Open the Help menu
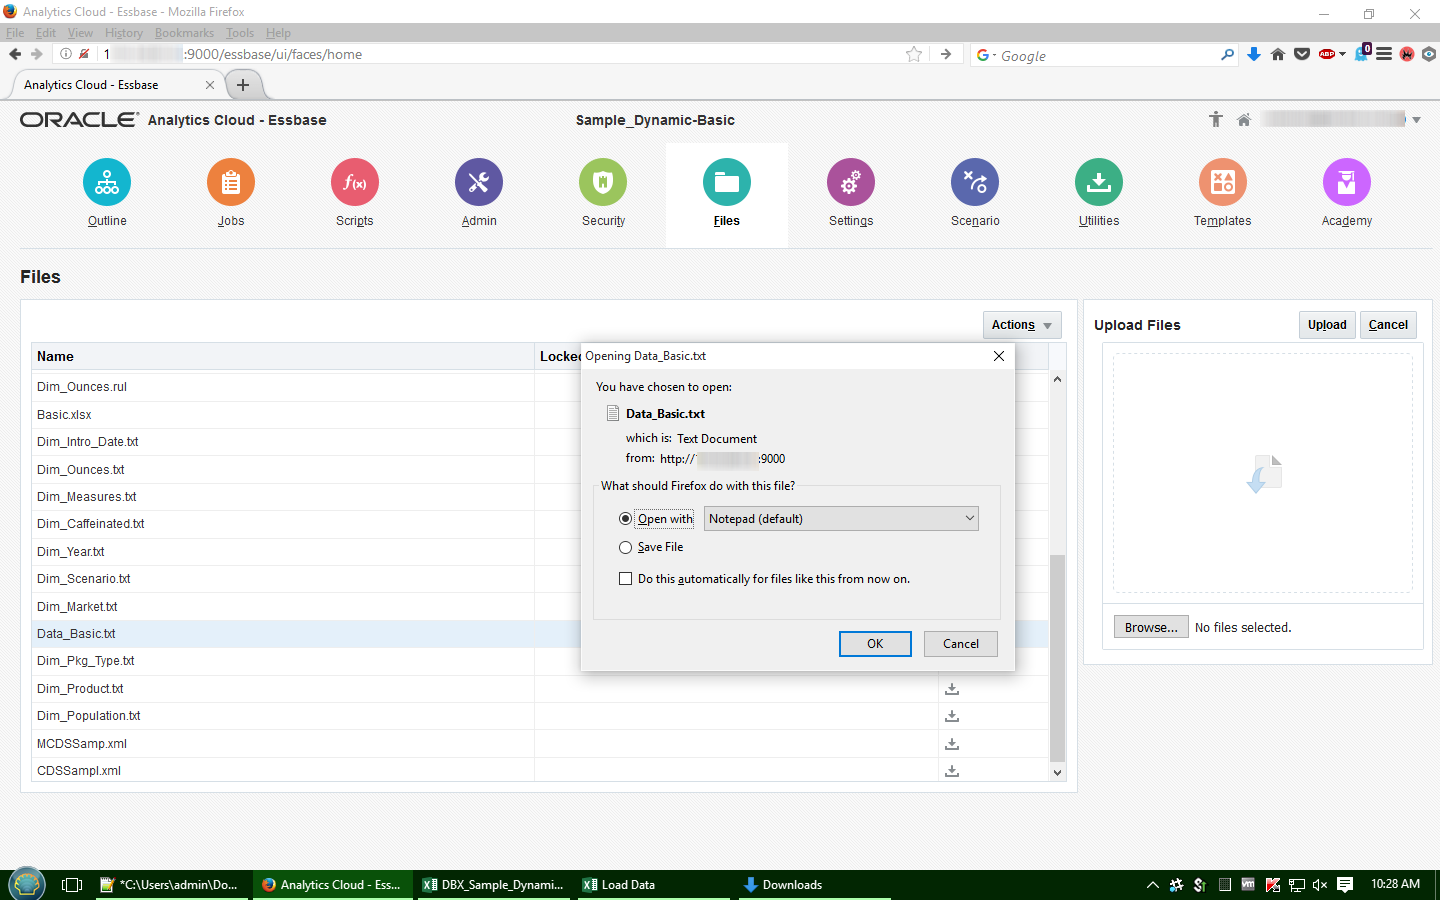The image size is (1440, 900). coord(278,33)
